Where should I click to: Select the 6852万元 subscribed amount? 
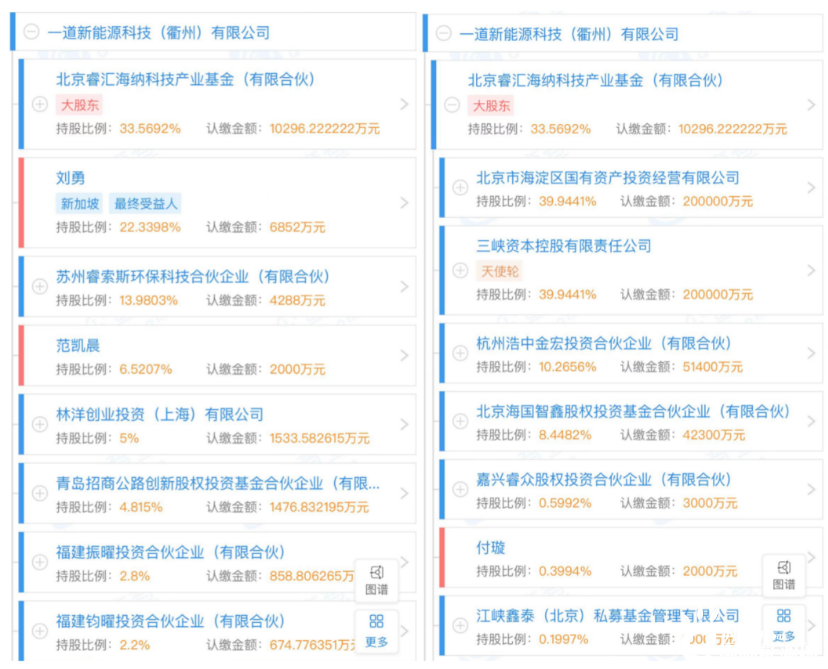click(297, 227)
